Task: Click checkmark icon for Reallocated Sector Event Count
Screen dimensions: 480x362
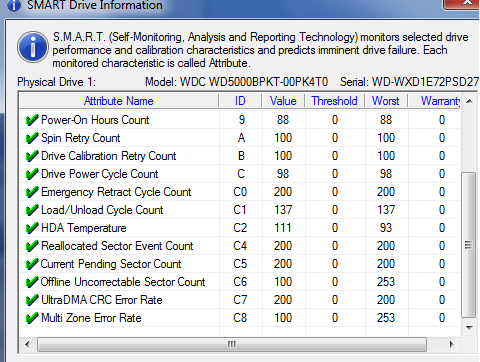Action: pyautogui.click(x=32, y=246)
